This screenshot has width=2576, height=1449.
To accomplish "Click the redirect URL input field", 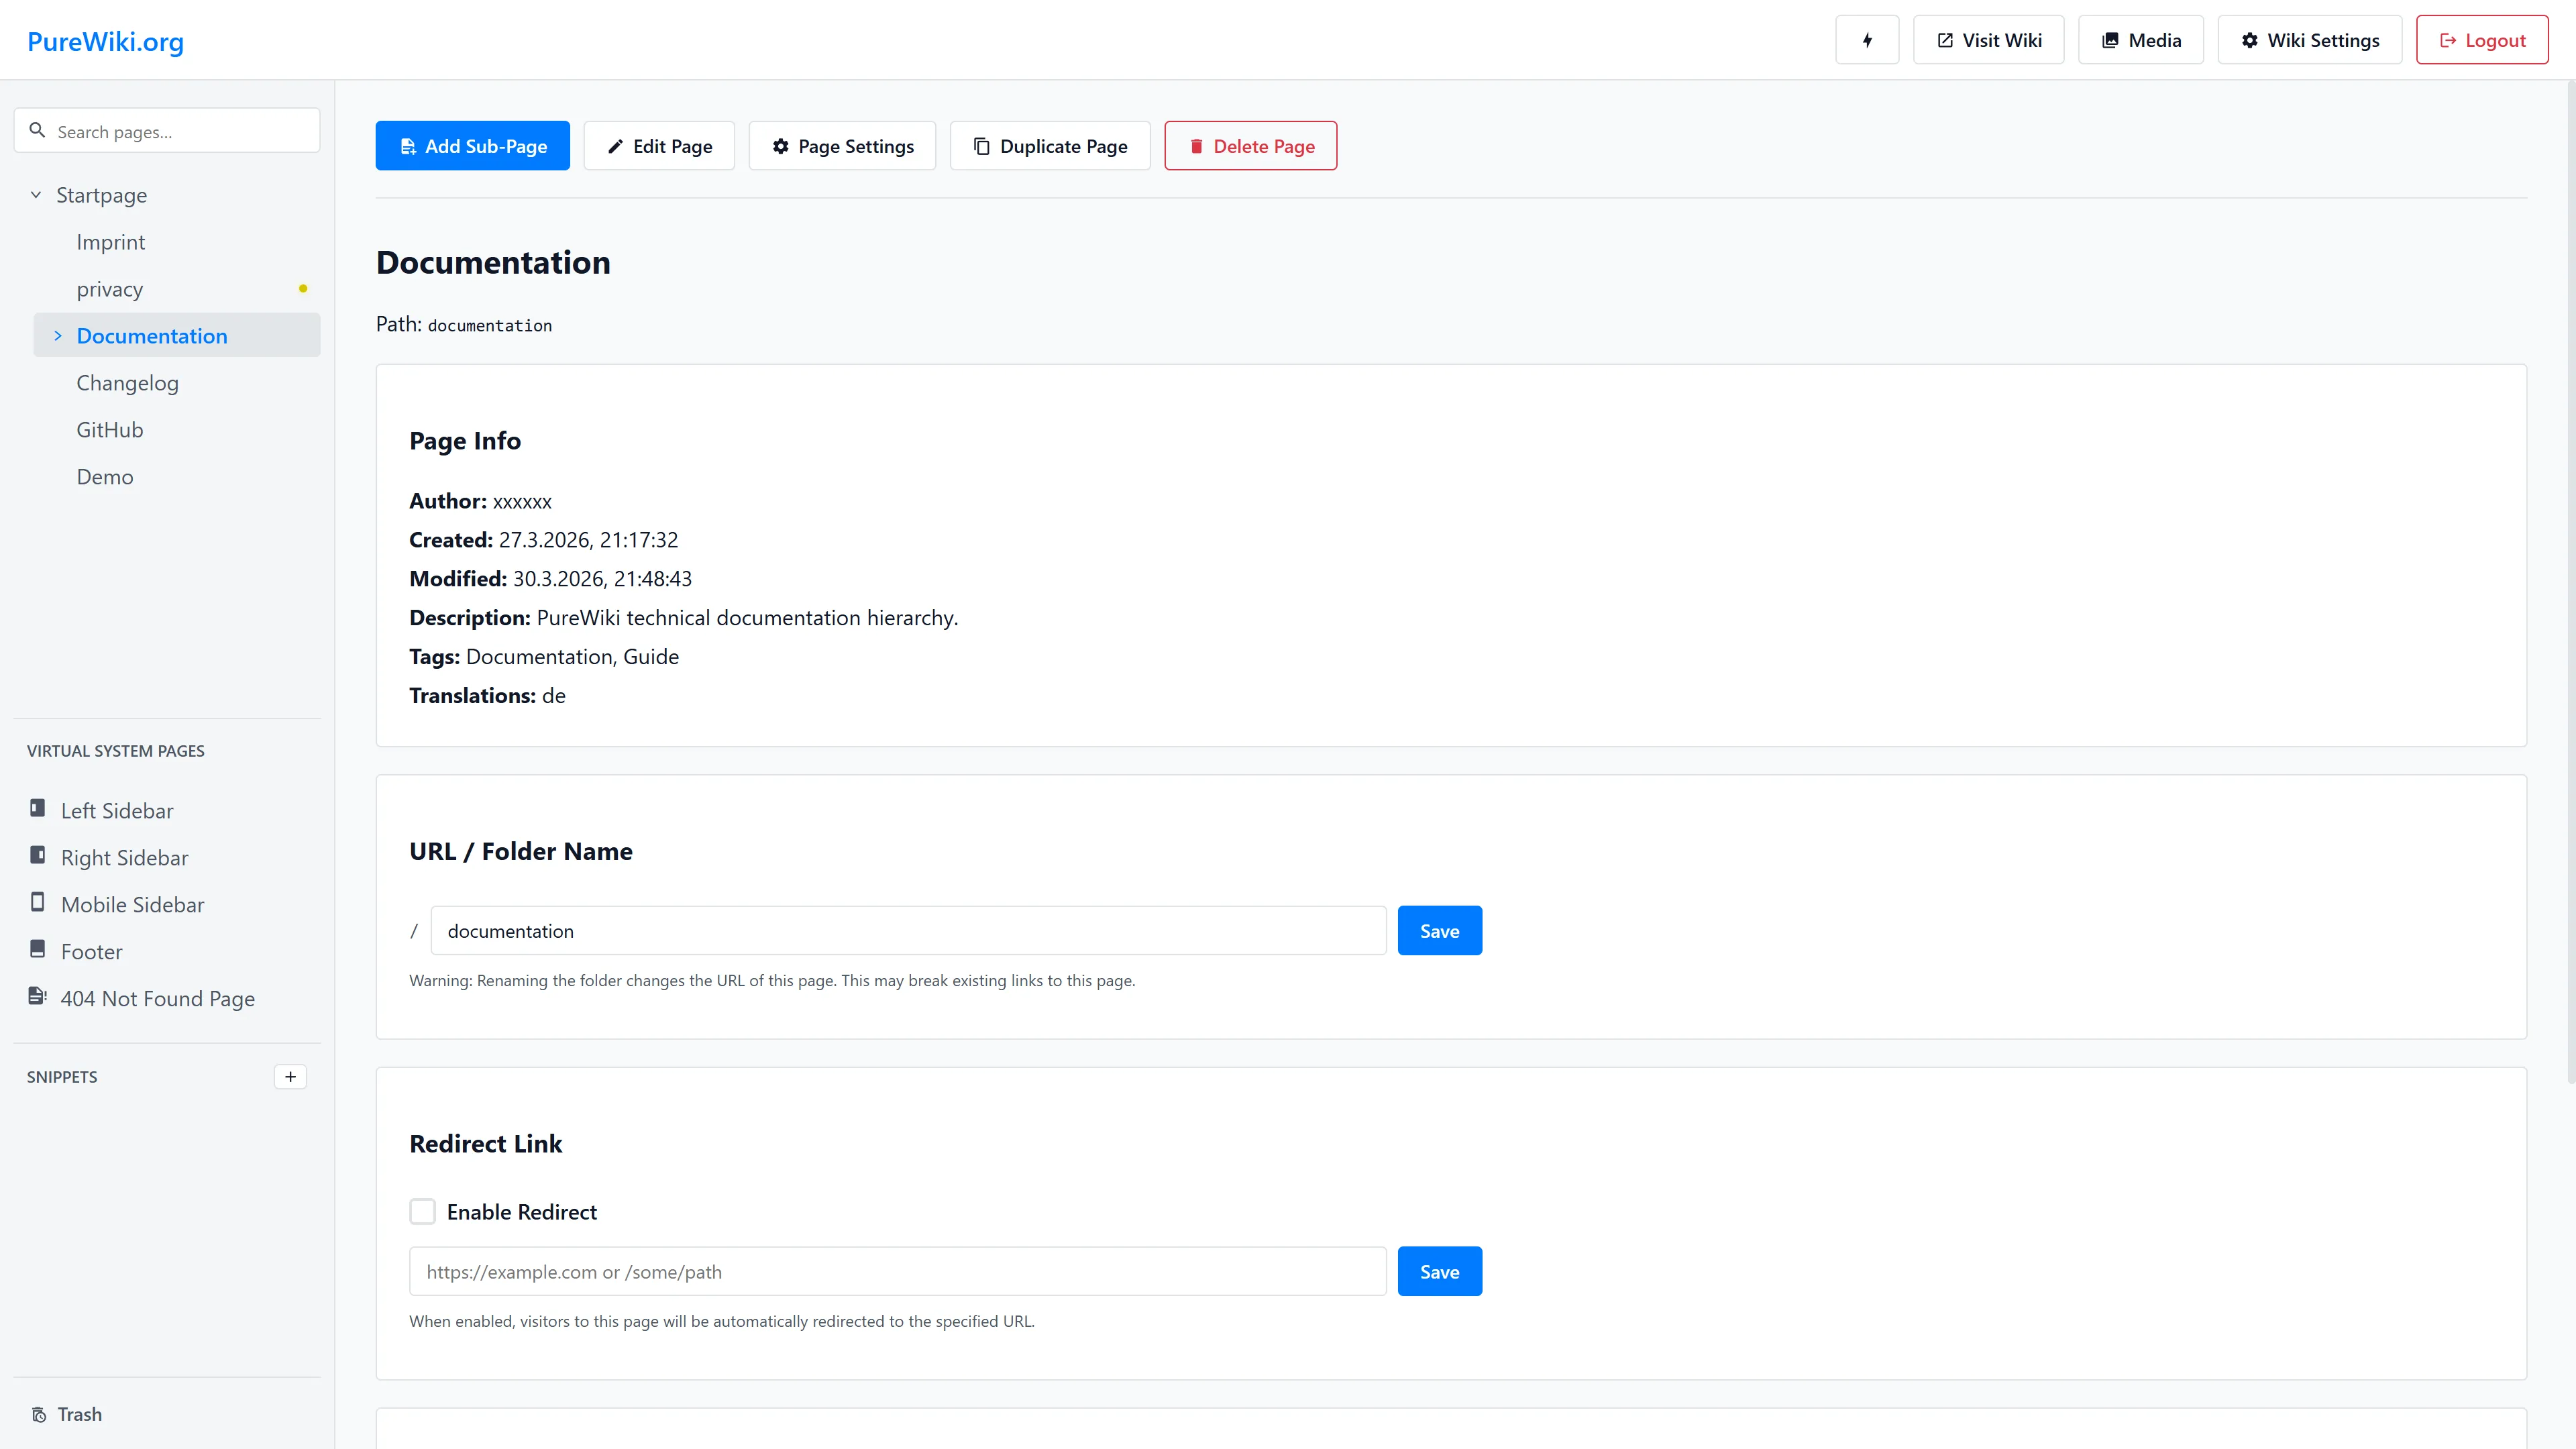I will pyautogui.click(x=897, y=1271).
